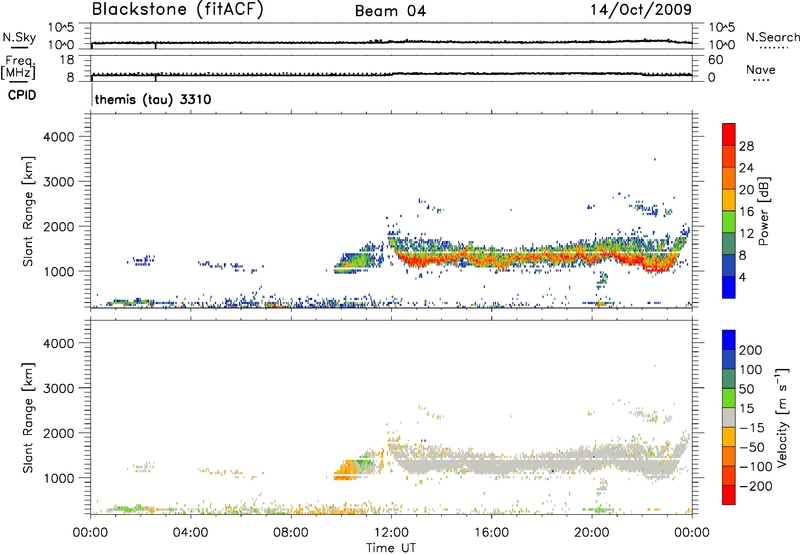
Task: Click the "3000" tick of the velocity panel
Action: 59,388
